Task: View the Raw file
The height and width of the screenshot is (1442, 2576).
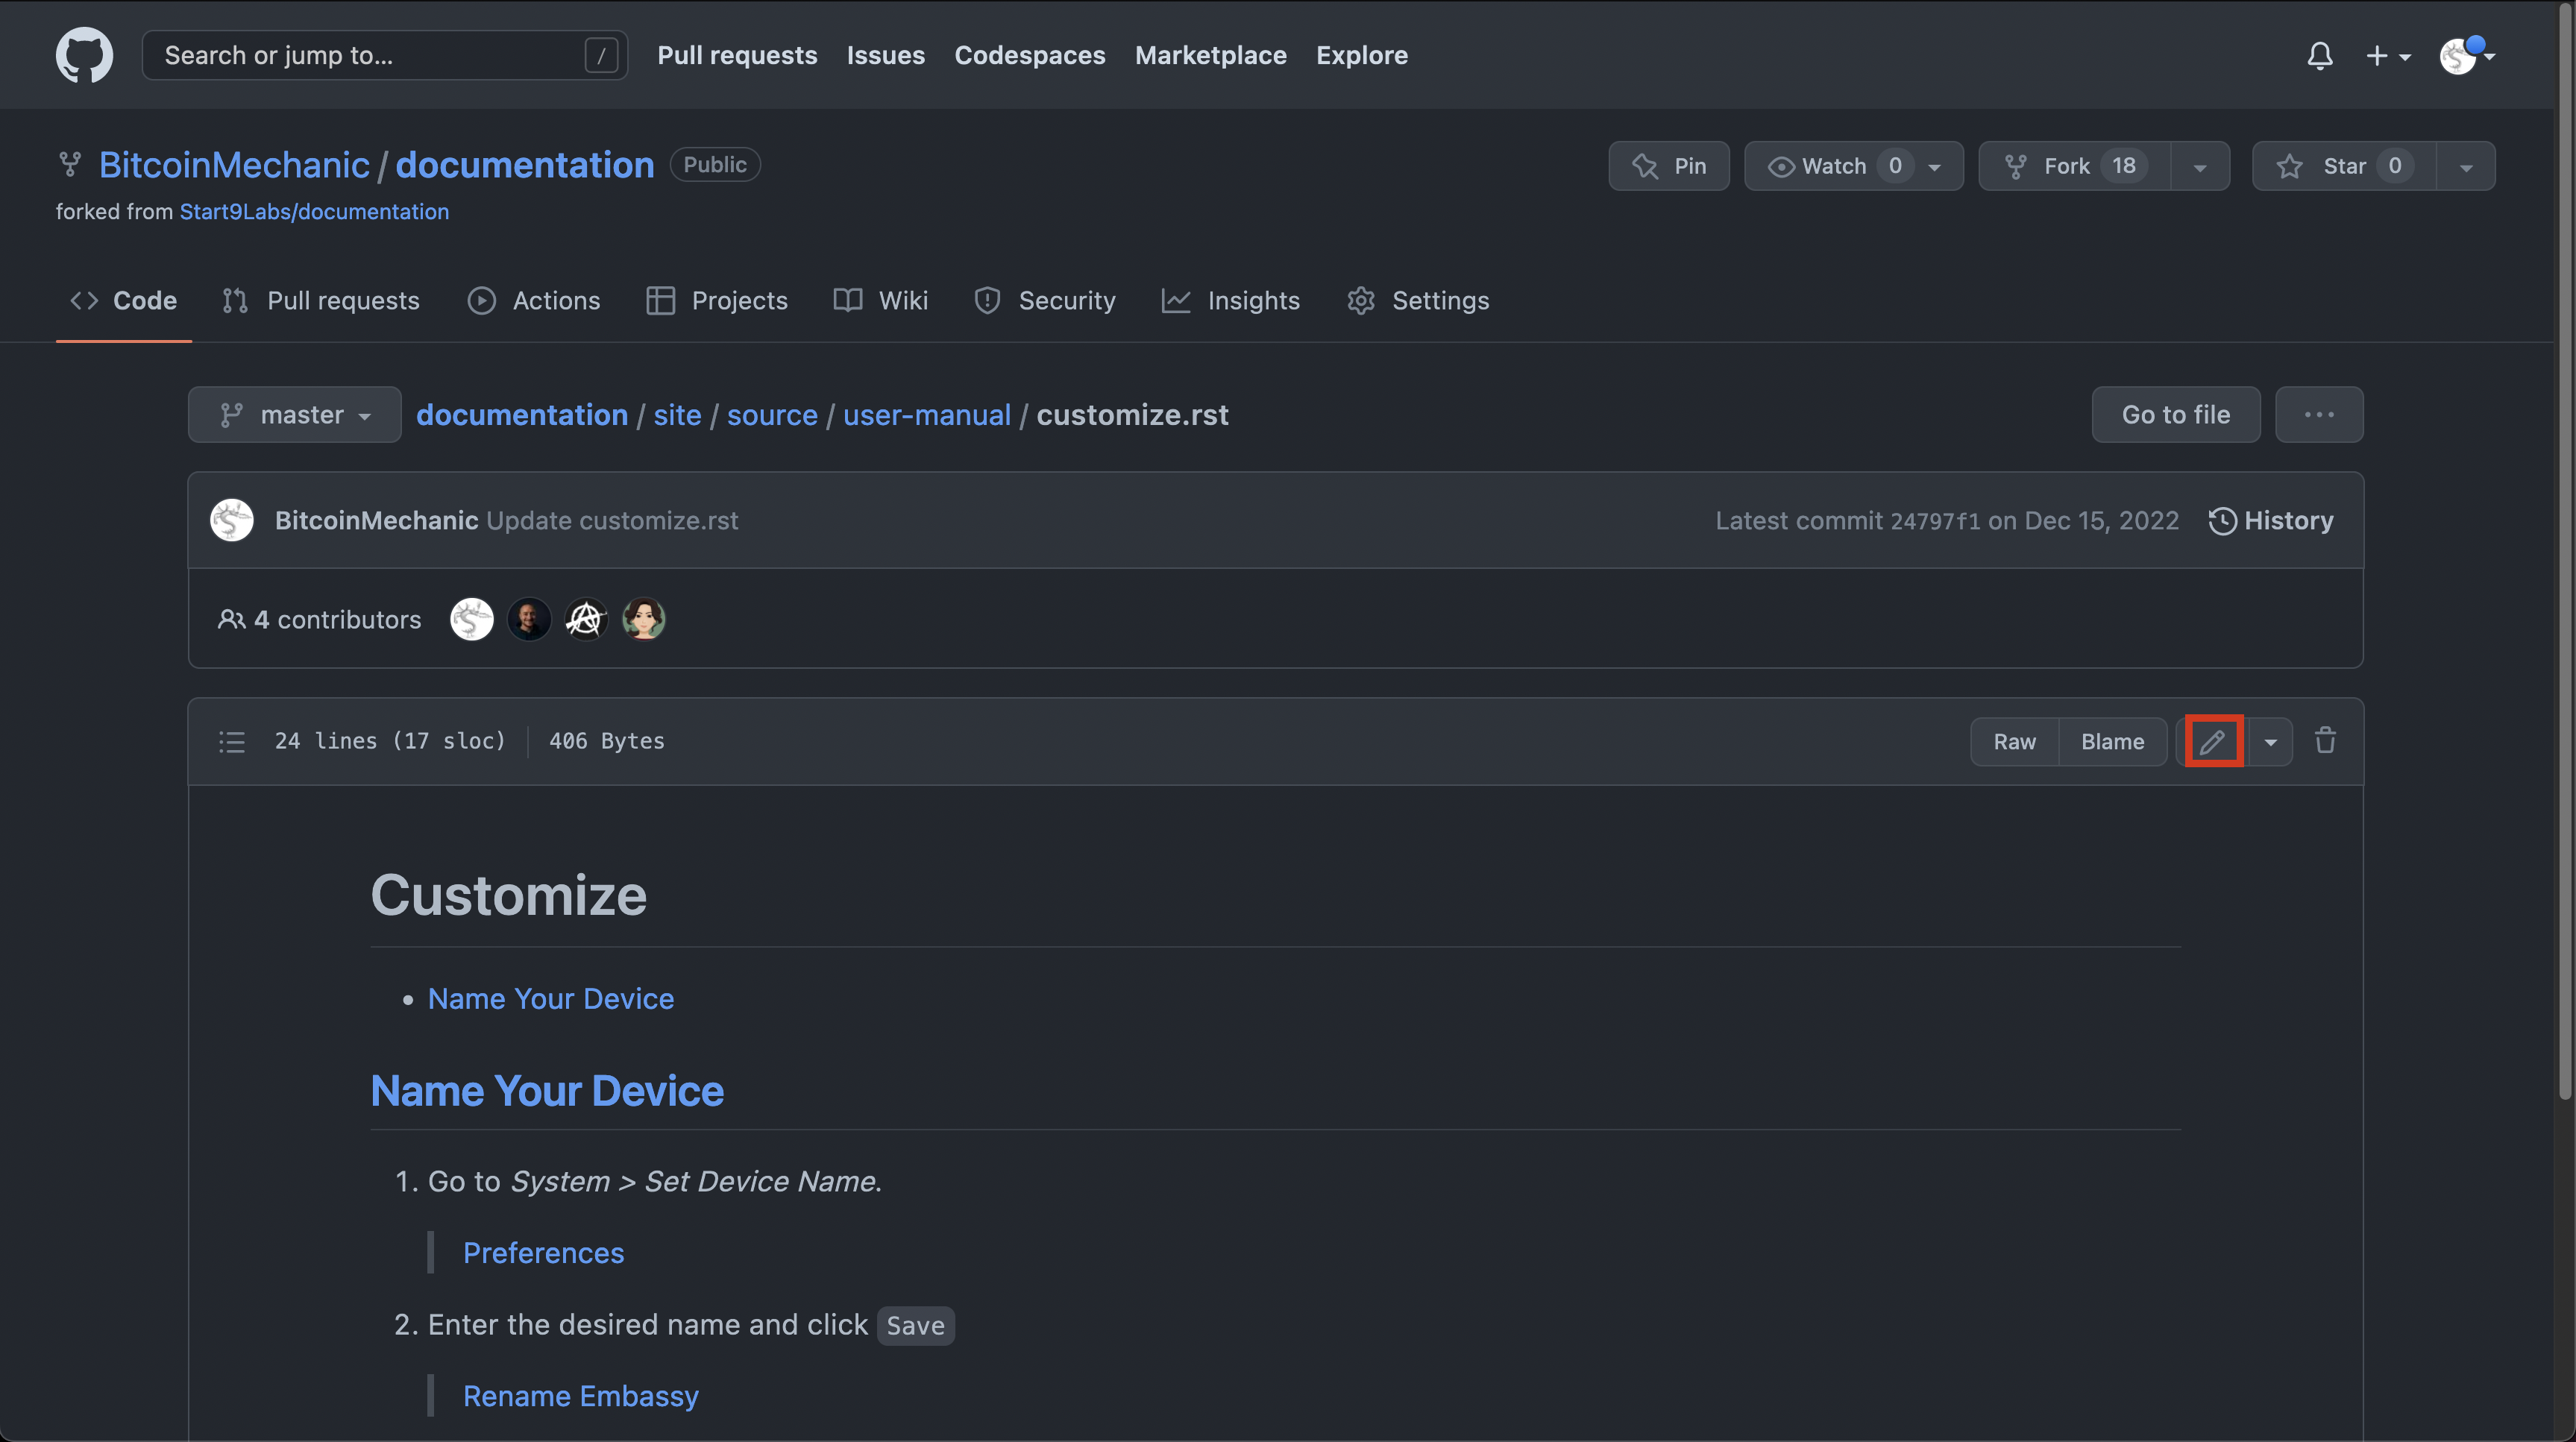Action: 2014,741
